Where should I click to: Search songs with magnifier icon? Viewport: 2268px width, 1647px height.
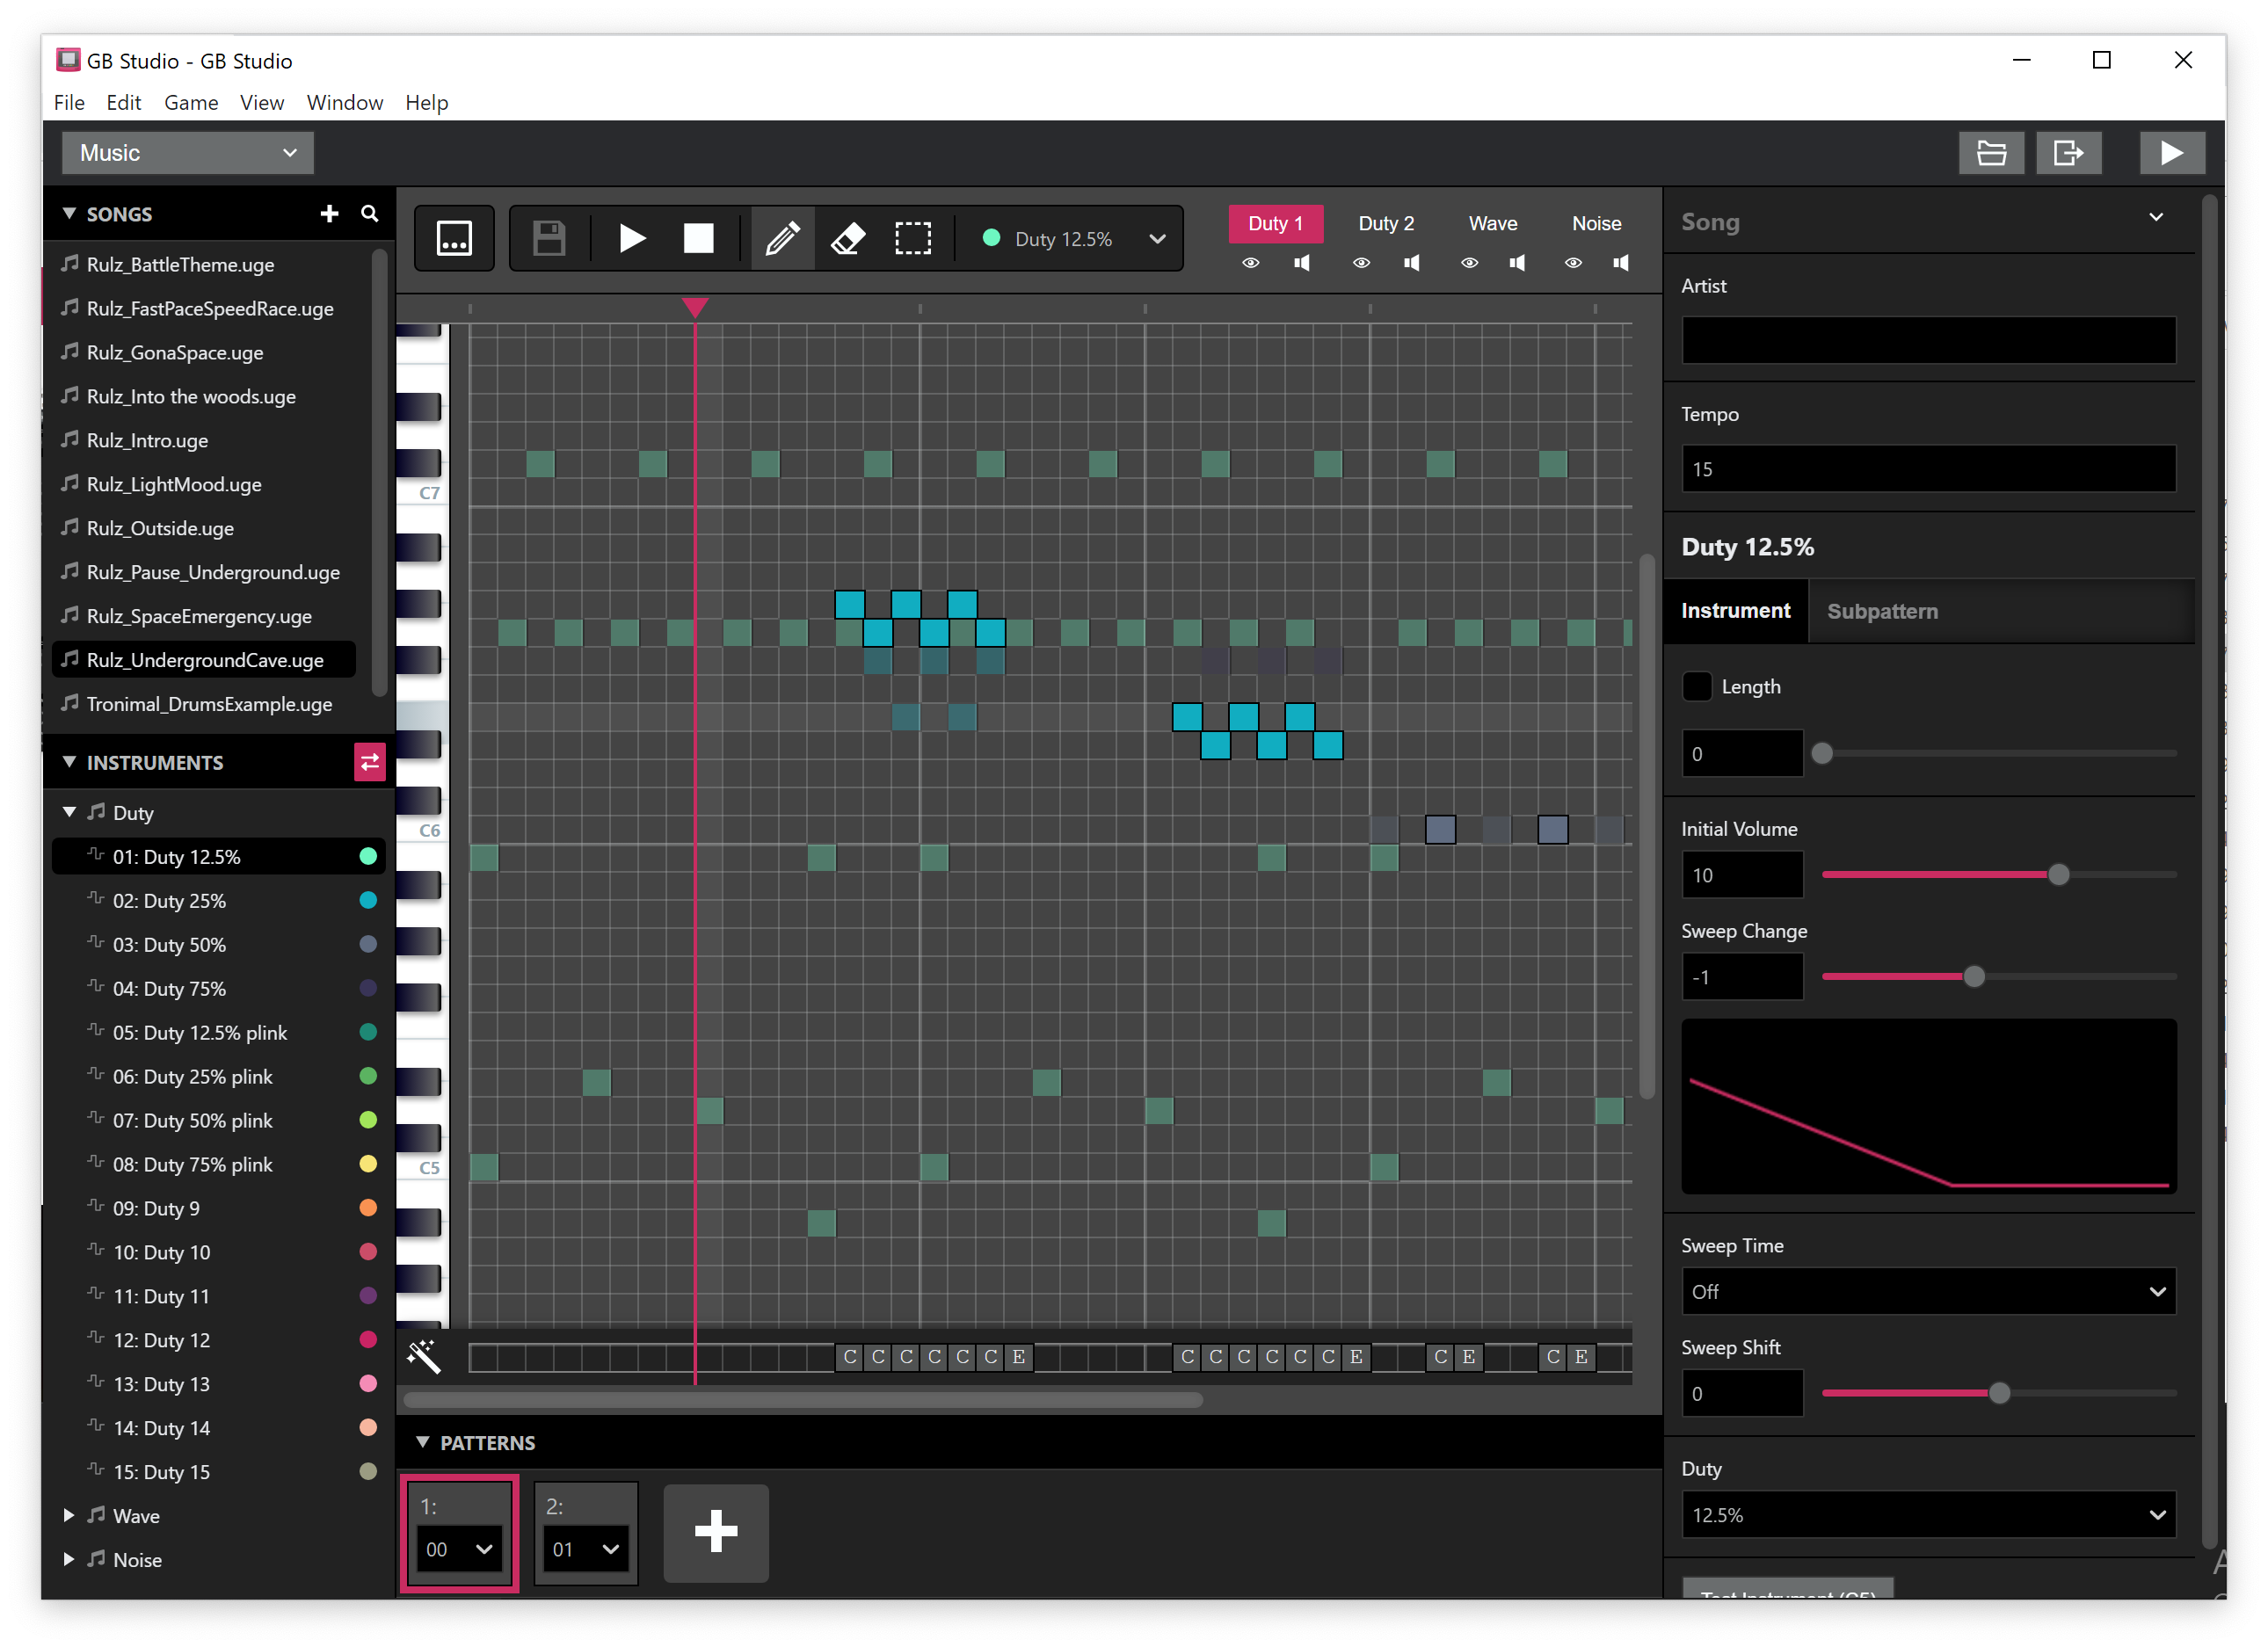[370, 214]
